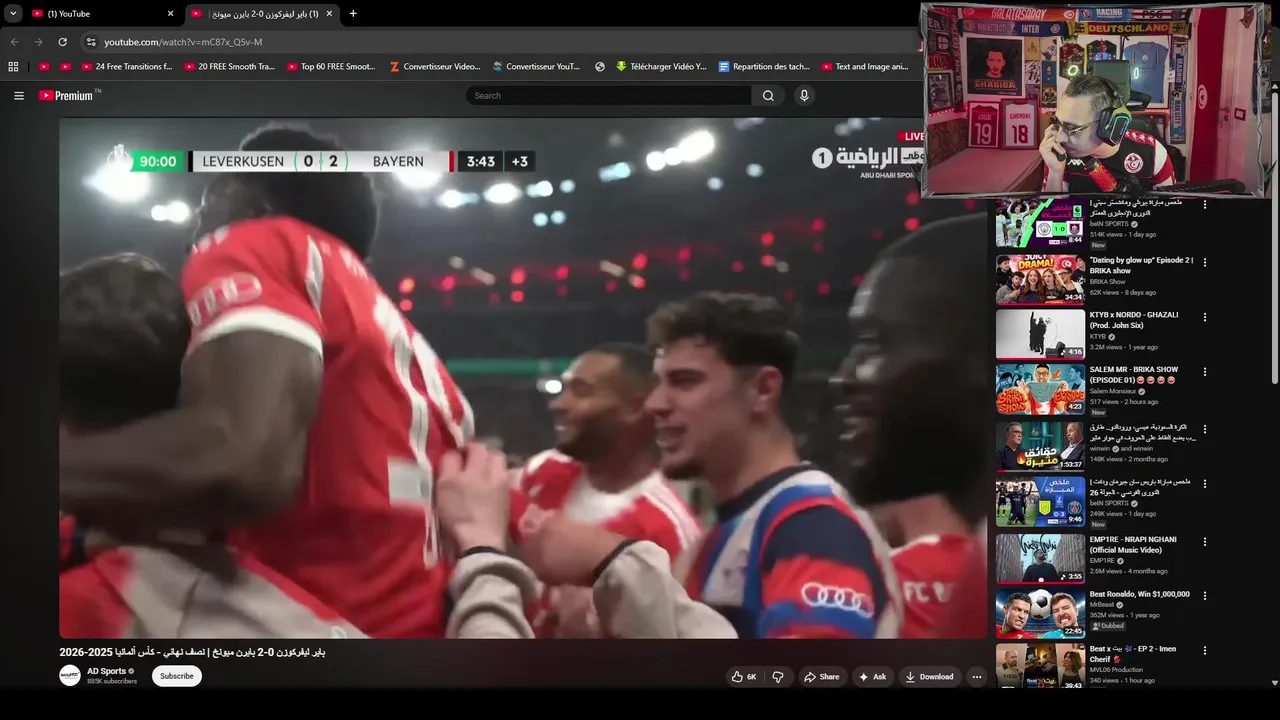1280x720 pixels.
Task: Open a new browser tab
Action: 353,14
